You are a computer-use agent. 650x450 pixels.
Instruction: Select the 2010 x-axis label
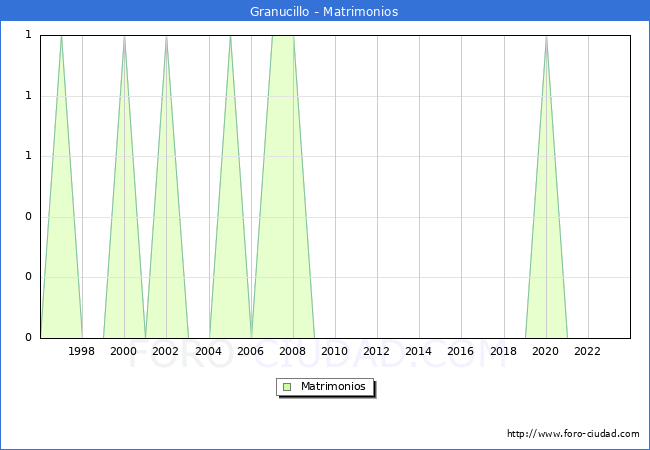click(335, 351)
